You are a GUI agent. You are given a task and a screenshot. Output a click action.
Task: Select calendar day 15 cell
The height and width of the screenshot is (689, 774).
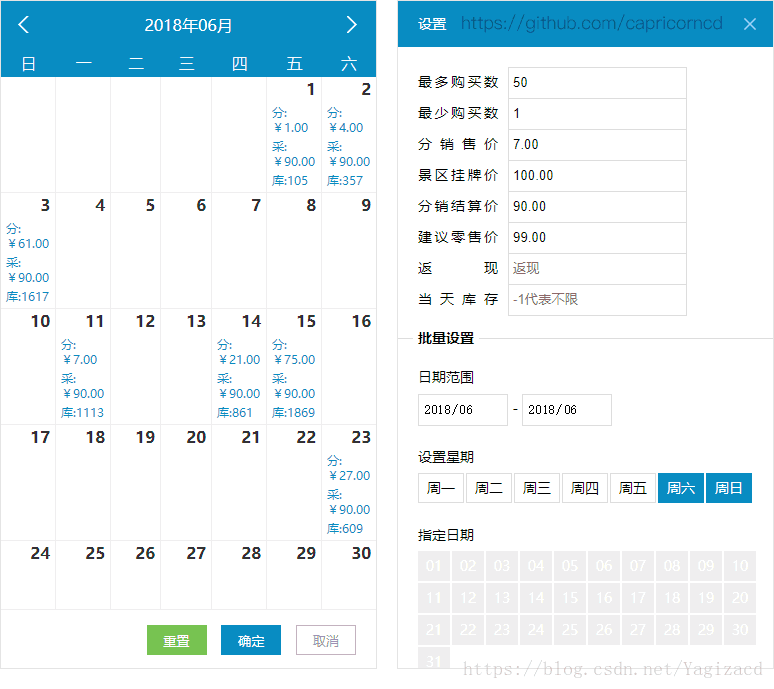pyautogui.click(x=294, y=367)
